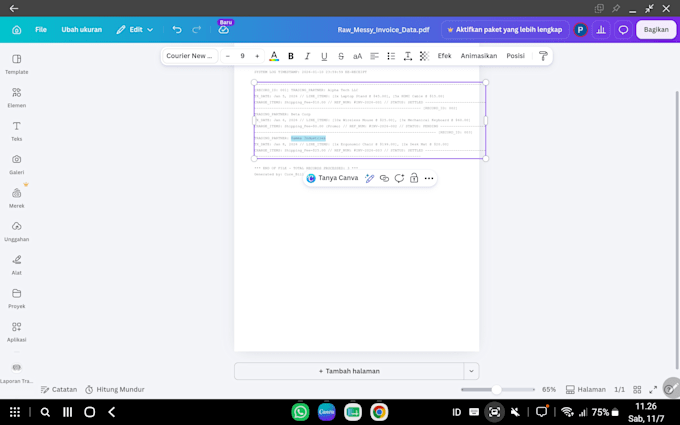Screen dimensions: 680x425
Task: Copy style with paint roller icon
Action: [x=543, y=56]
